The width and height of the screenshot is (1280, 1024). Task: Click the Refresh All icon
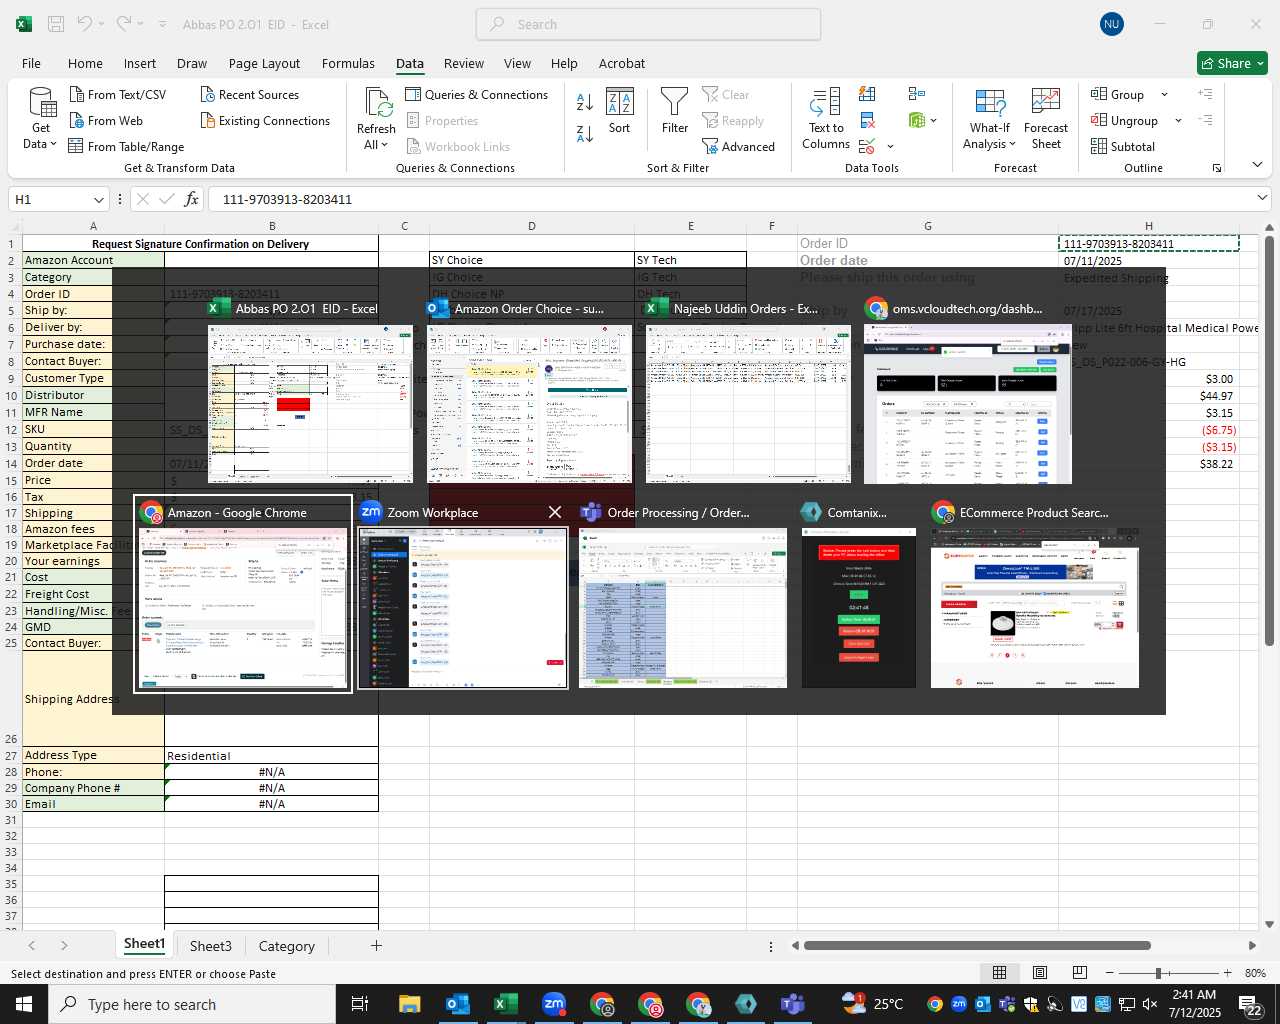point(378,102)
